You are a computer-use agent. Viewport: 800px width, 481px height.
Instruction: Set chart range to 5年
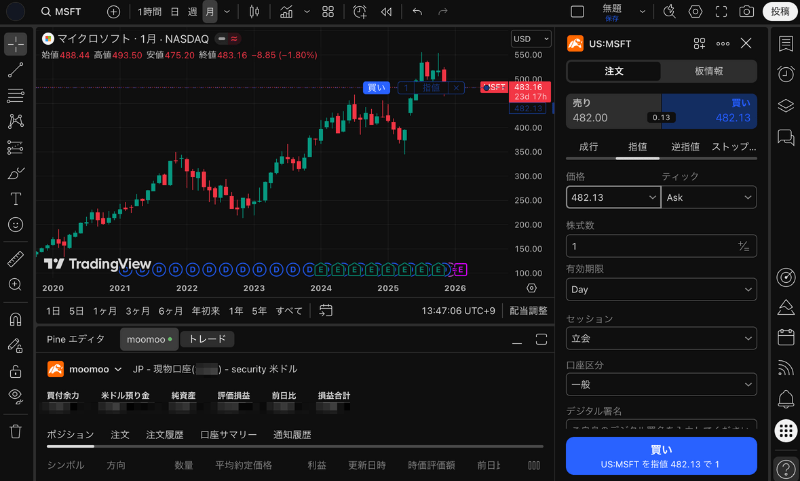point(259,311)
